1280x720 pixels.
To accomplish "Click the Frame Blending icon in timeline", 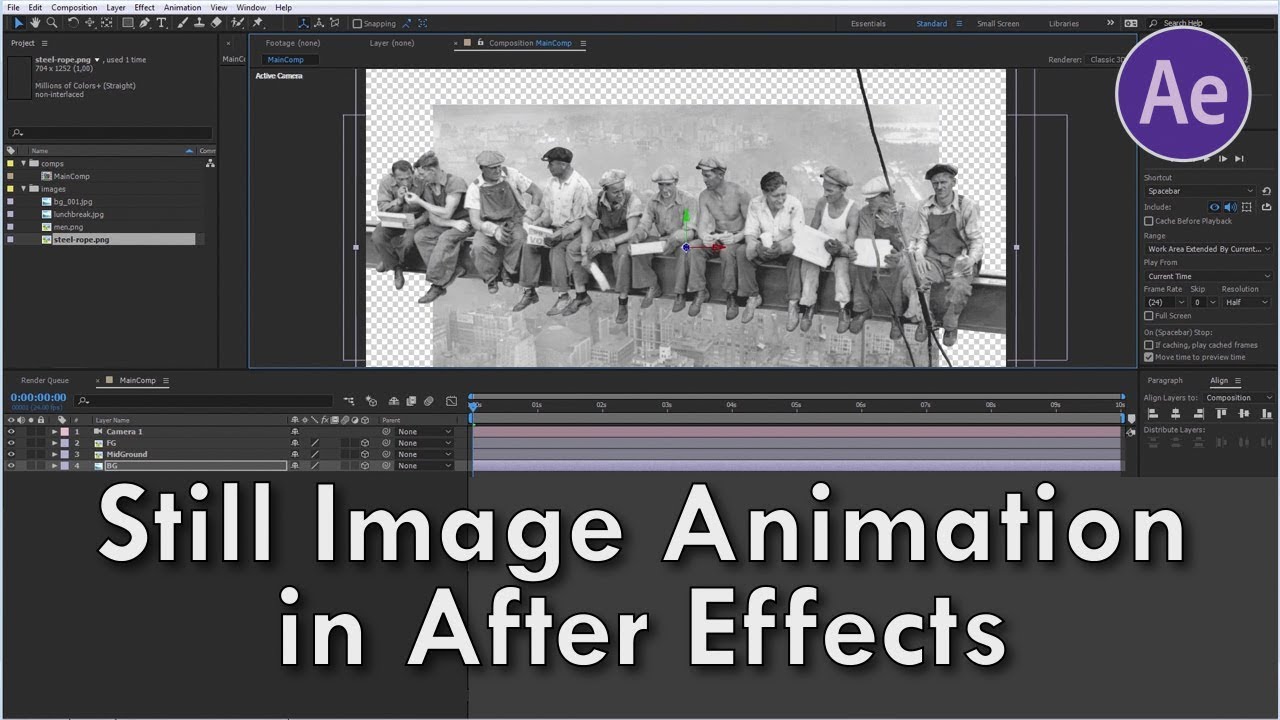I will 411,401.
